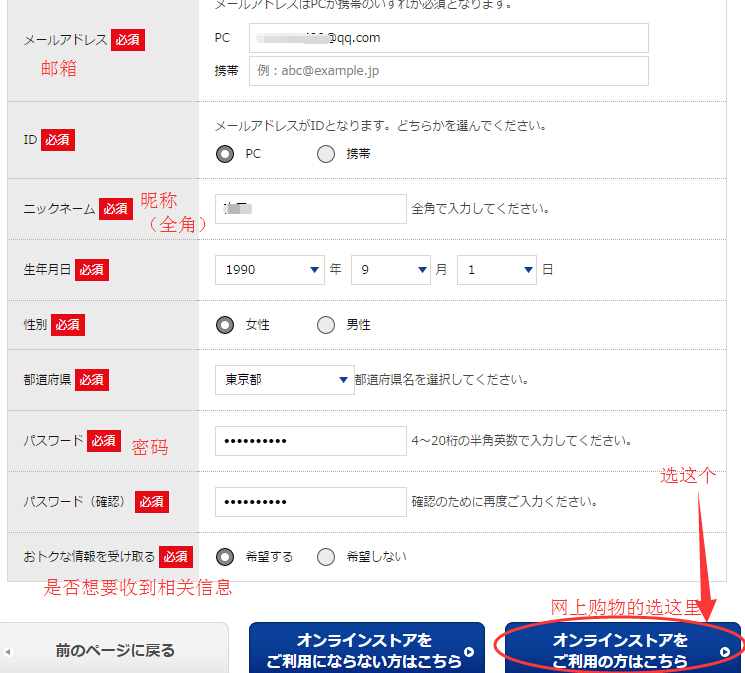
Task: Click the 携帯 mobile email address field
Action: (448, 71)
